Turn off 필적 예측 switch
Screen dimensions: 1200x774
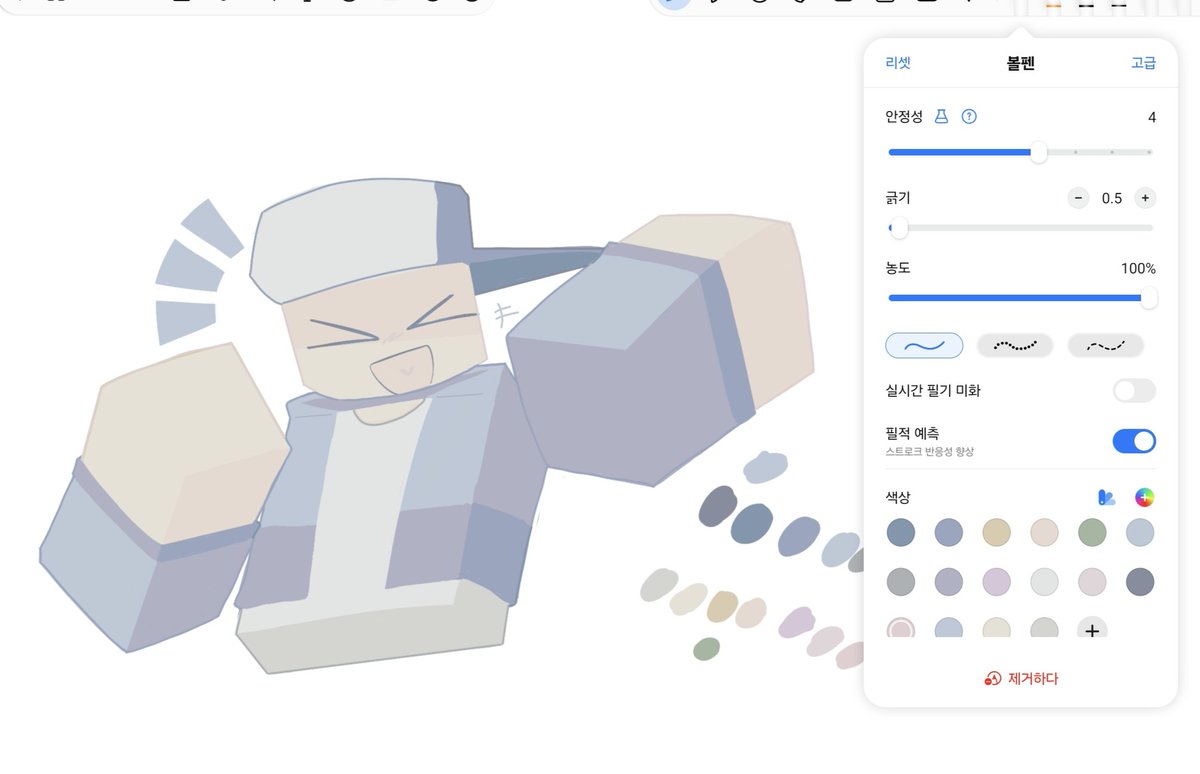tap(1134, 441)
